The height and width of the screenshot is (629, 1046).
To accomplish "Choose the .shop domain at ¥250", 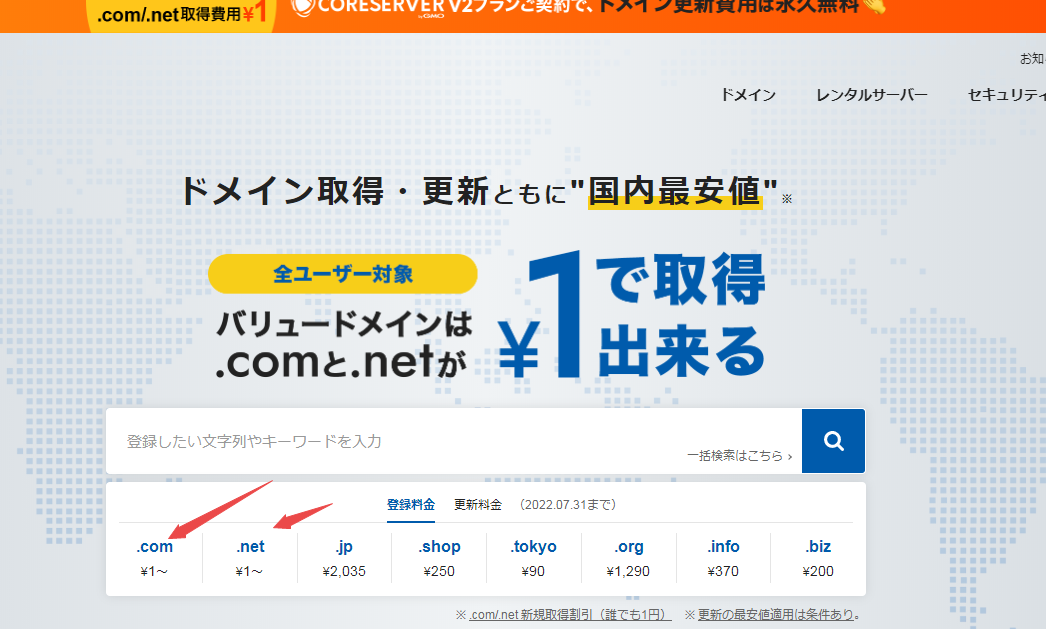I will pyautogui.click(x=439, y=558).
